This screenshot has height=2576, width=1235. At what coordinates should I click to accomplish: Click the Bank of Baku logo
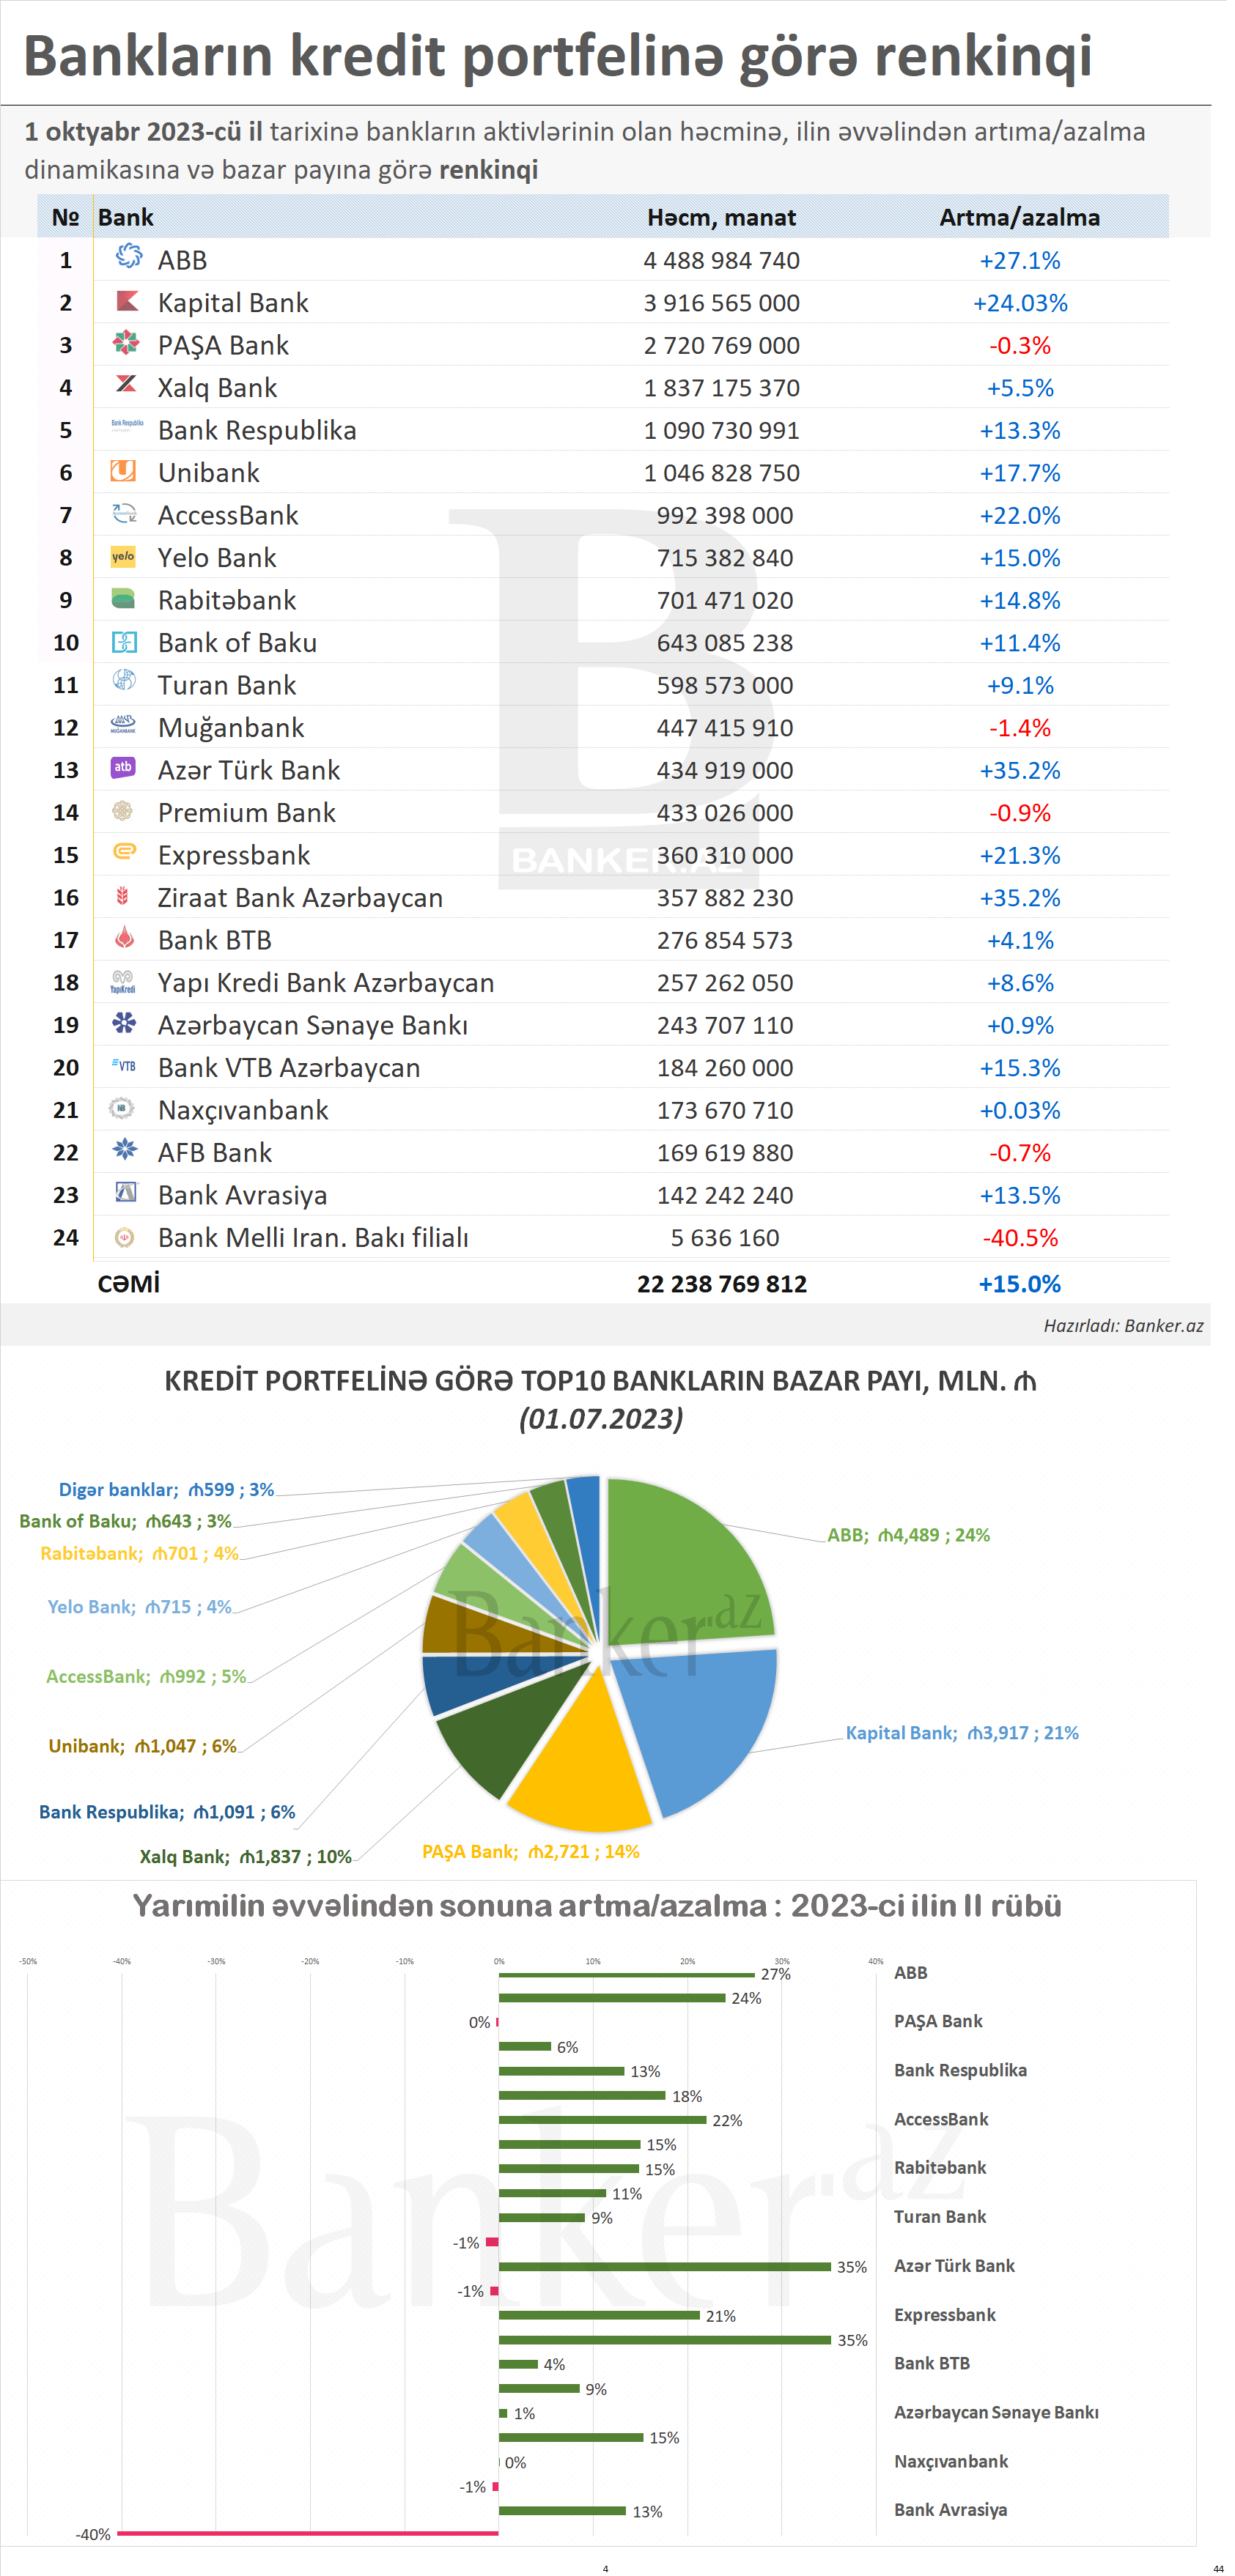click(x=124, y=642)
